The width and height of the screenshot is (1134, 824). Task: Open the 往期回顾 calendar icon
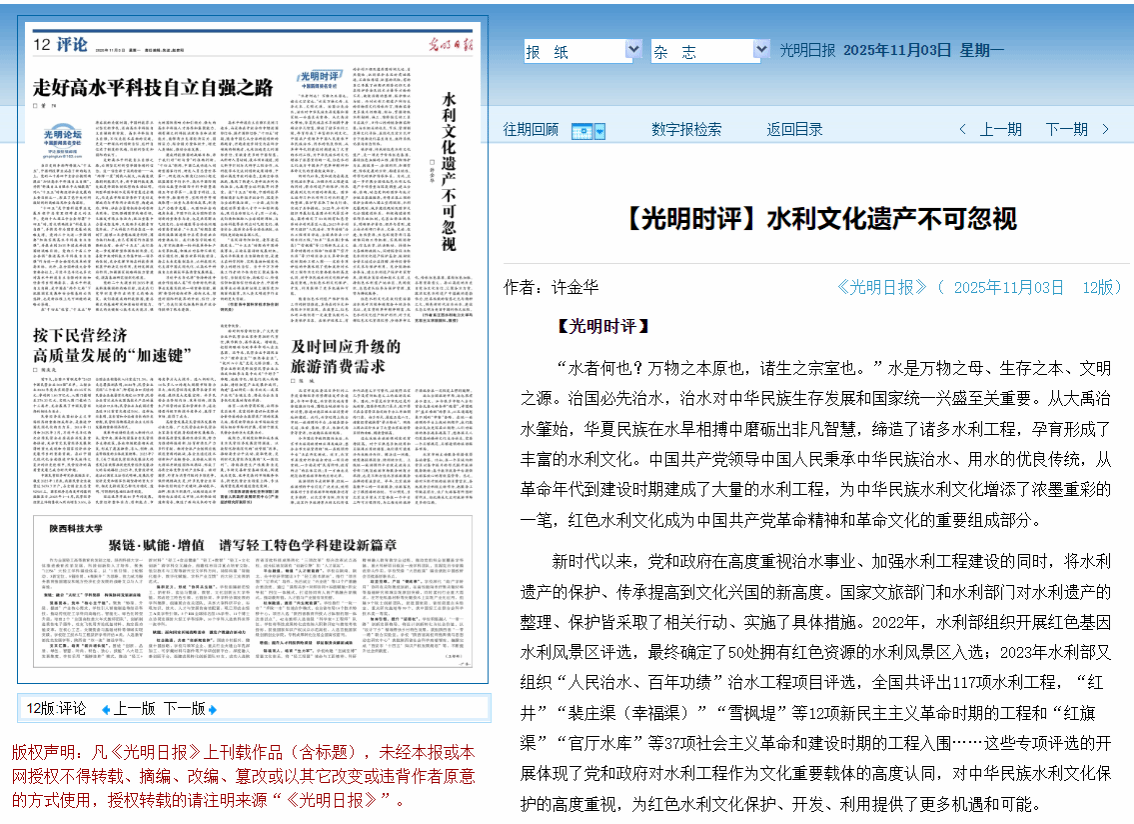[581, 131]
